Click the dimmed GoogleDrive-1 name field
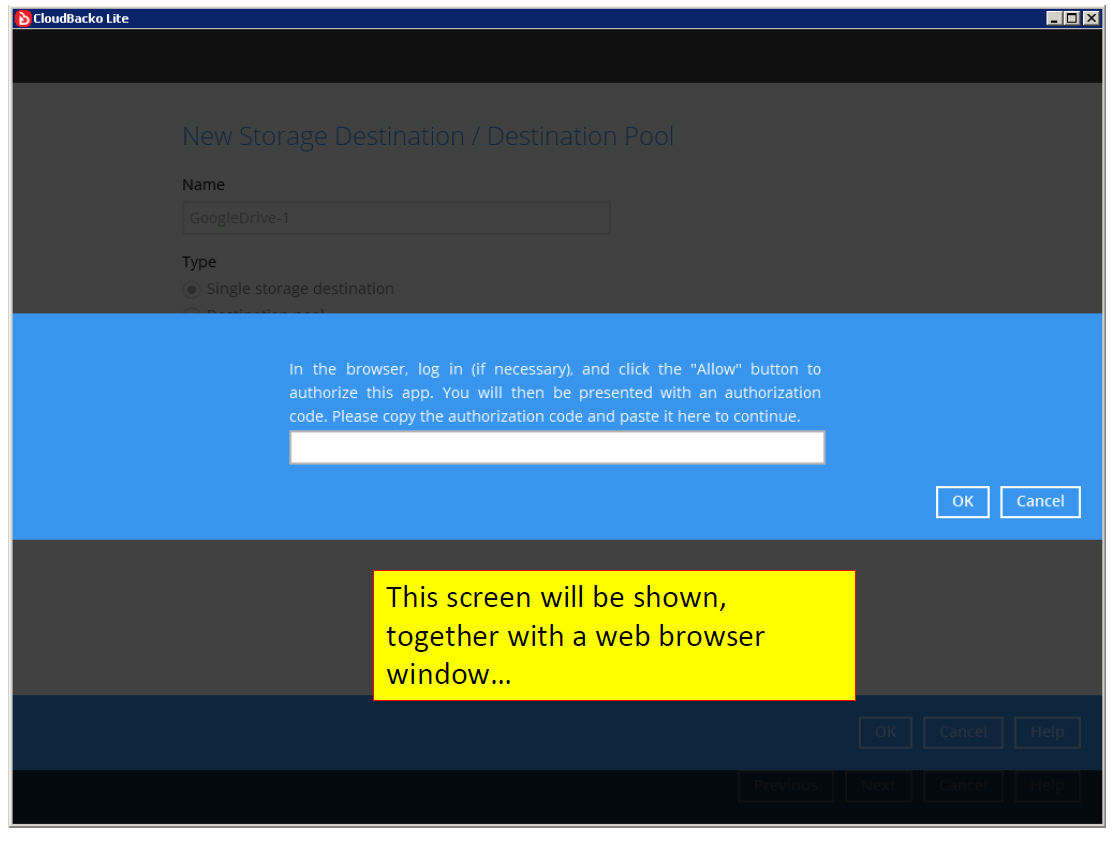Image resolution: width=1114 pixels, height=841 pixels. 396,218
